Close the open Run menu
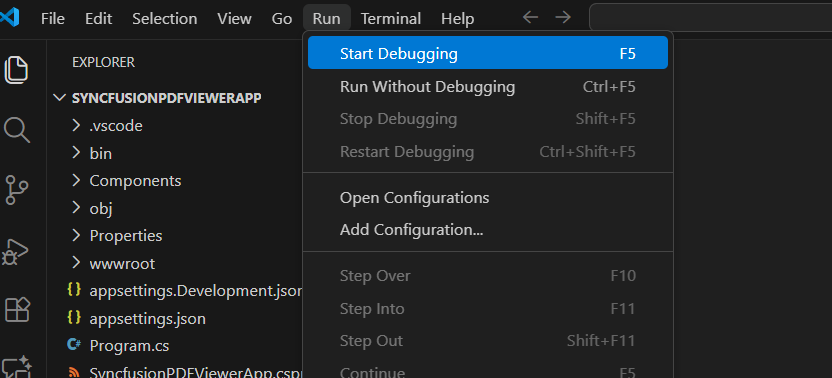Screen dimensions: 832x378 [x=326, y=19]
